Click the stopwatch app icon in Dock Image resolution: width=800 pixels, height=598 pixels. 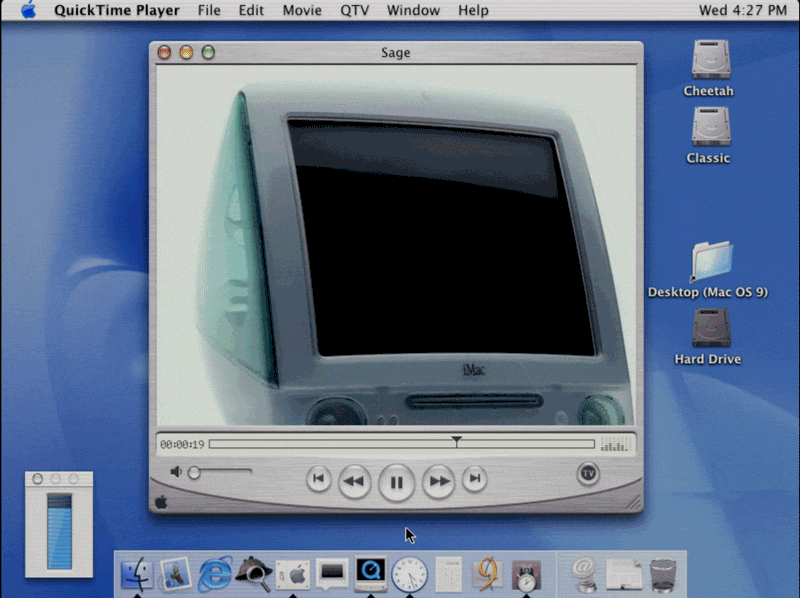(526, 576)
